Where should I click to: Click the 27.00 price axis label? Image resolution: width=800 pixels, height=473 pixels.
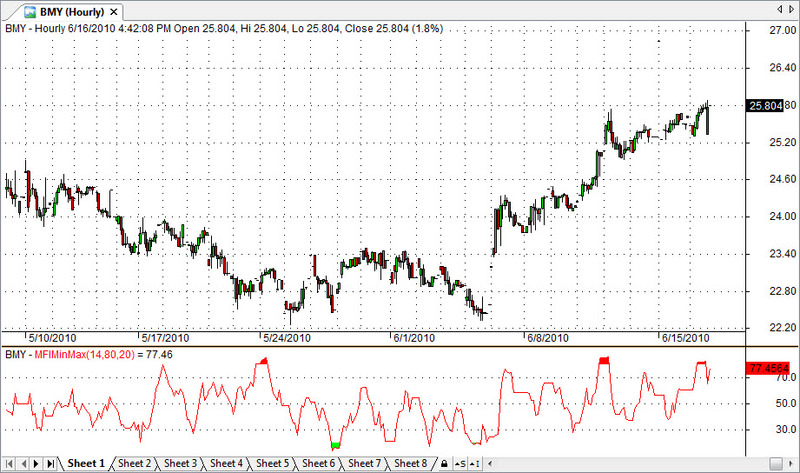783,31
